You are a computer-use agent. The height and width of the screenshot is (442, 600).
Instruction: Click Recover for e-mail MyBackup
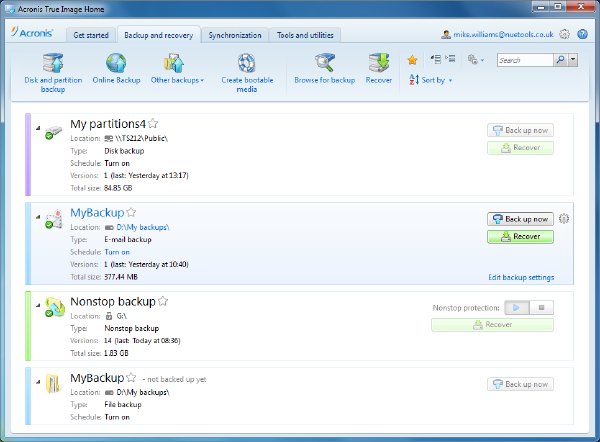[x=520, y=236]
